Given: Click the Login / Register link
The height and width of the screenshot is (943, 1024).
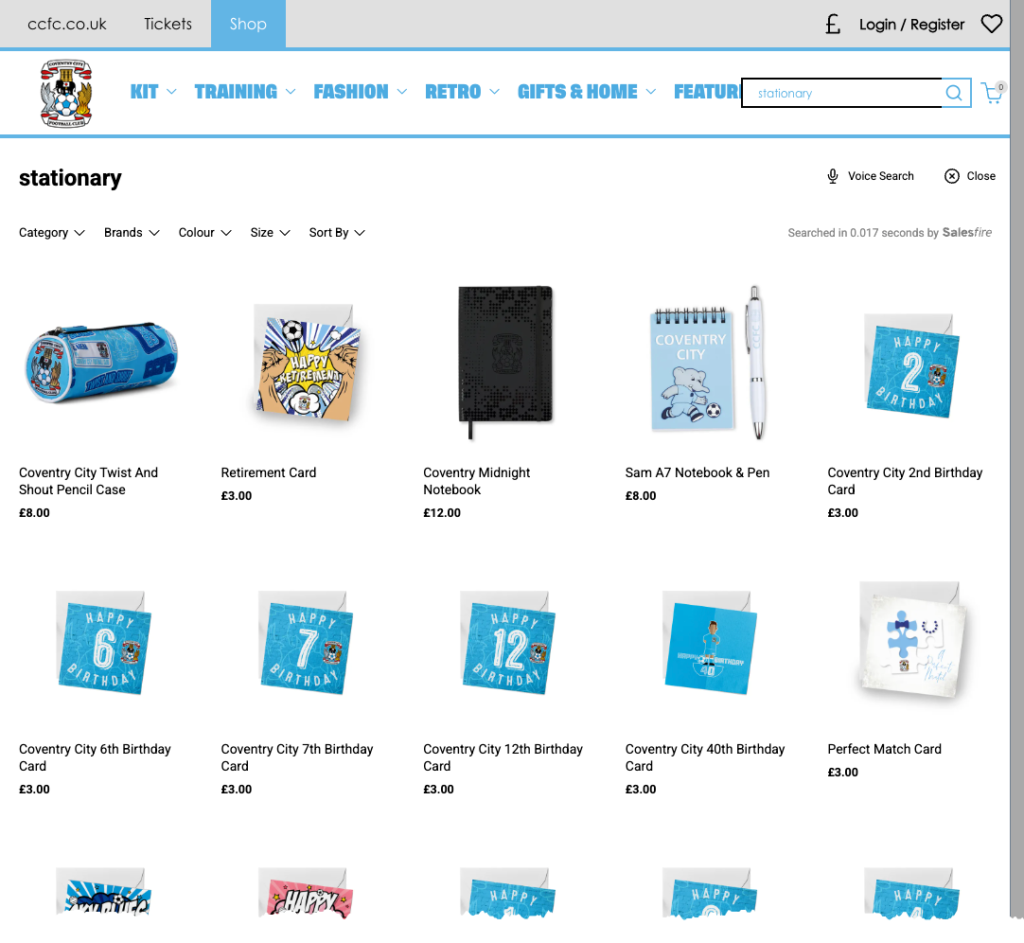Looking at the screenshot, I should pyautogui.click(x=912, y=25).
